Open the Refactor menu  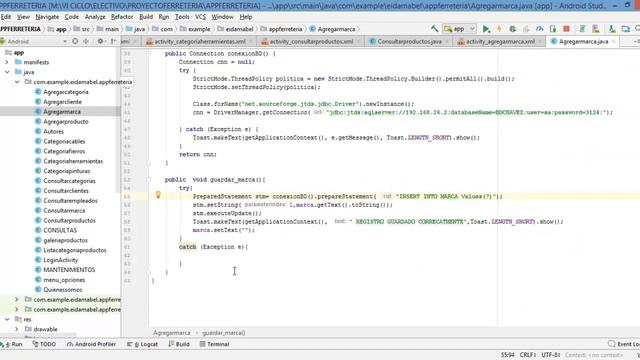[122, 17]
